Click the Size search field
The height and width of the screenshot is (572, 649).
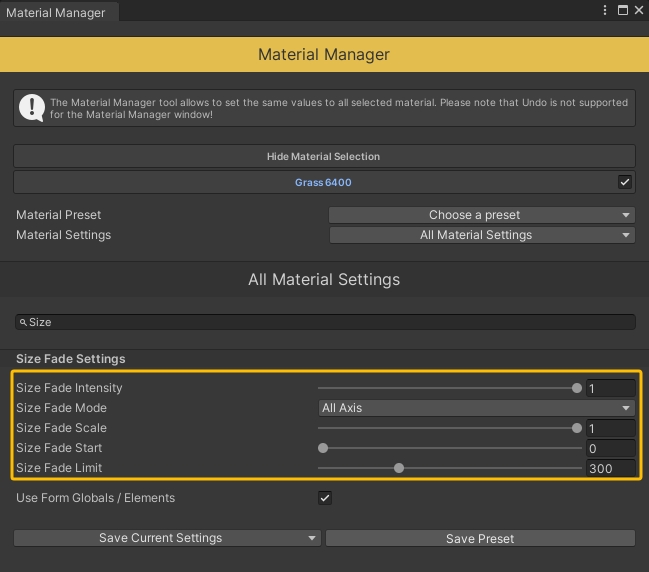[x=325, y=322]
